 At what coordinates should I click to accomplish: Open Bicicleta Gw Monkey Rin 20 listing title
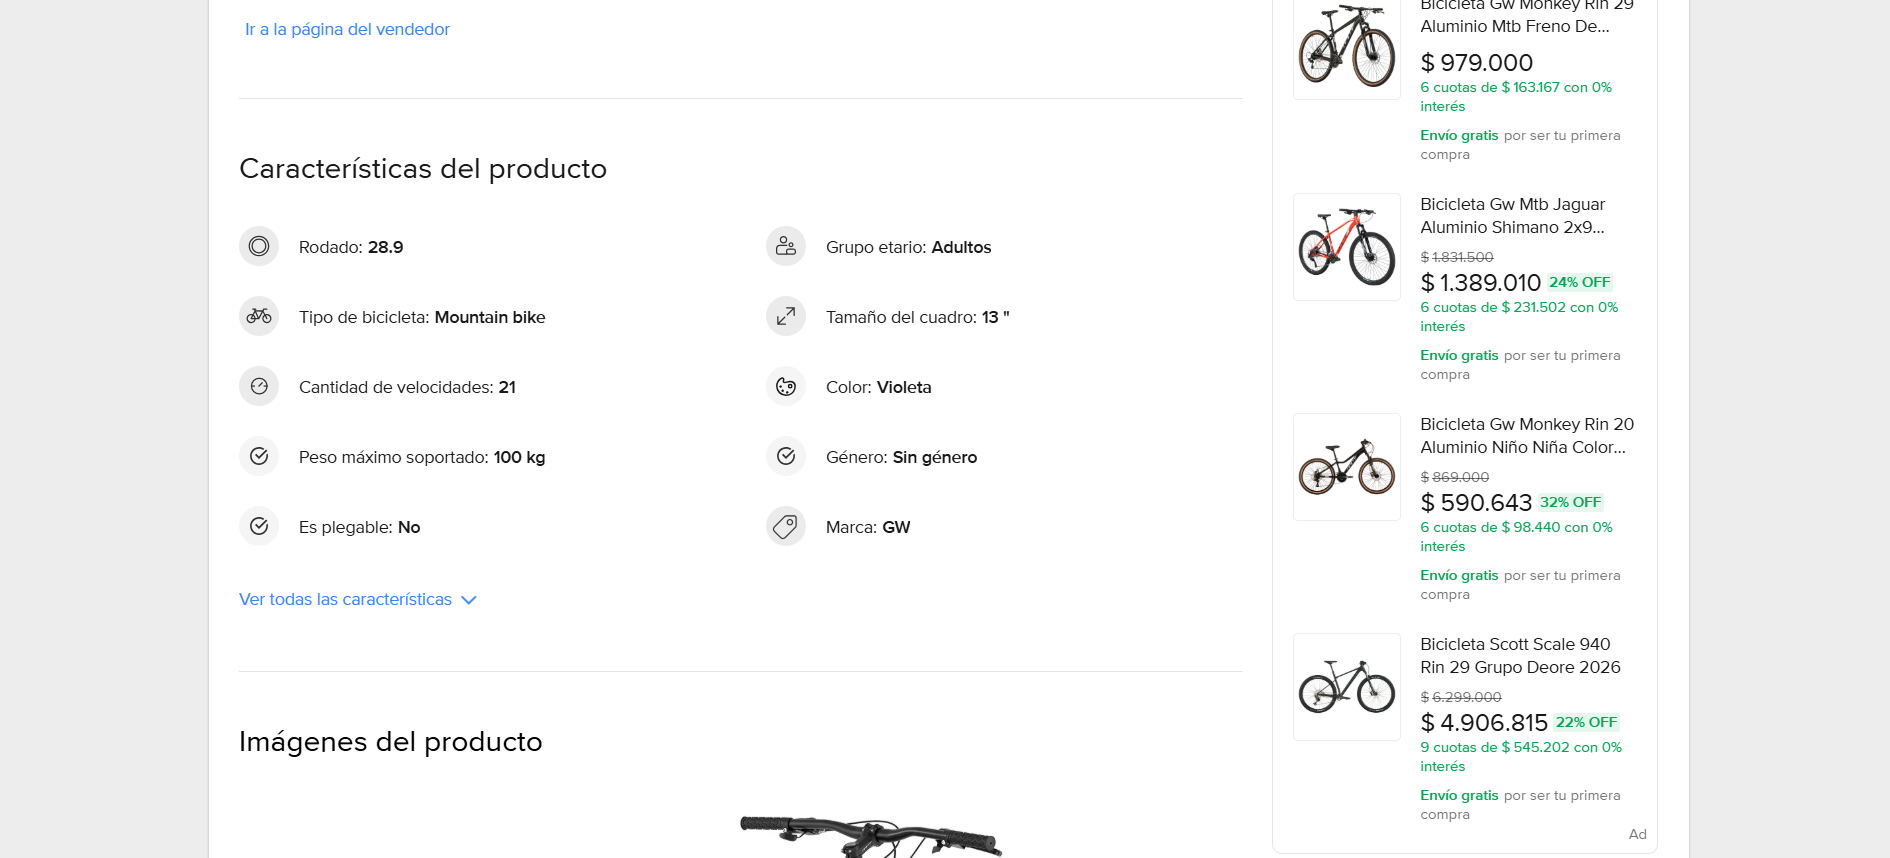(1527, 436)
